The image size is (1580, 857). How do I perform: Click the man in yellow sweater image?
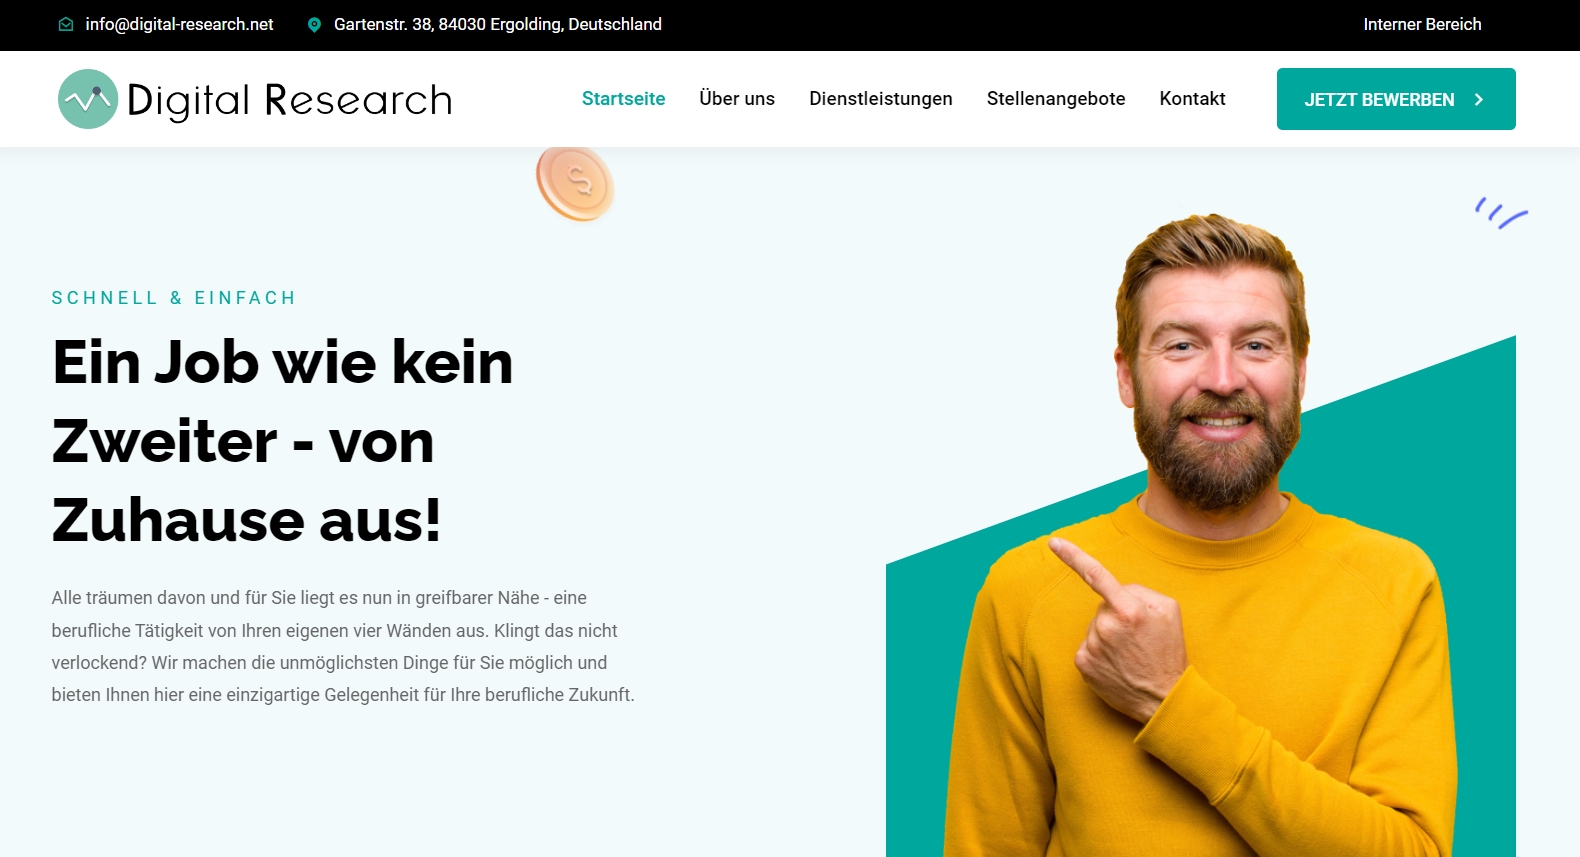tap(1200, 535)
